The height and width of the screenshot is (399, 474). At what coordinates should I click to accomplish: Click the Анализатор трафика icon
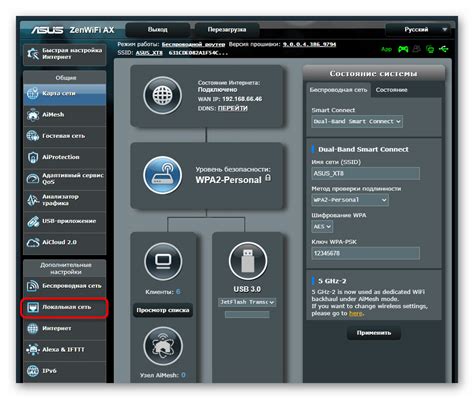[x=33, y=200]
